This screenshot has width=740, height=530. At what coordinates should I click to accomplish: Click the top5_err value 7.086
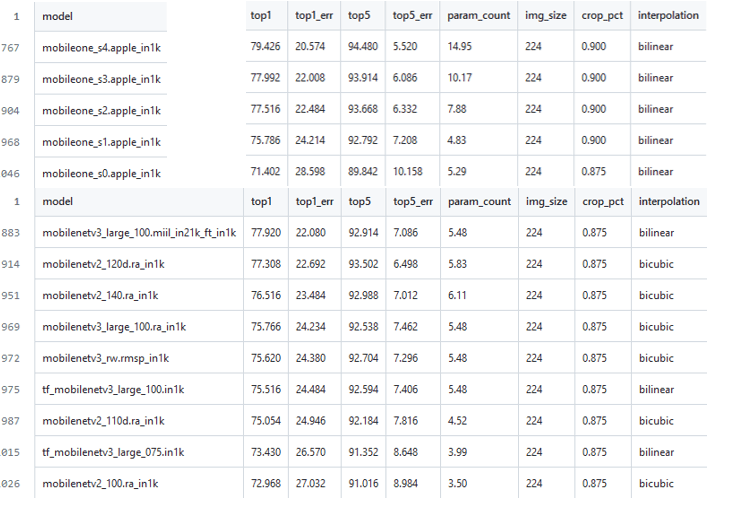(405, 233)
